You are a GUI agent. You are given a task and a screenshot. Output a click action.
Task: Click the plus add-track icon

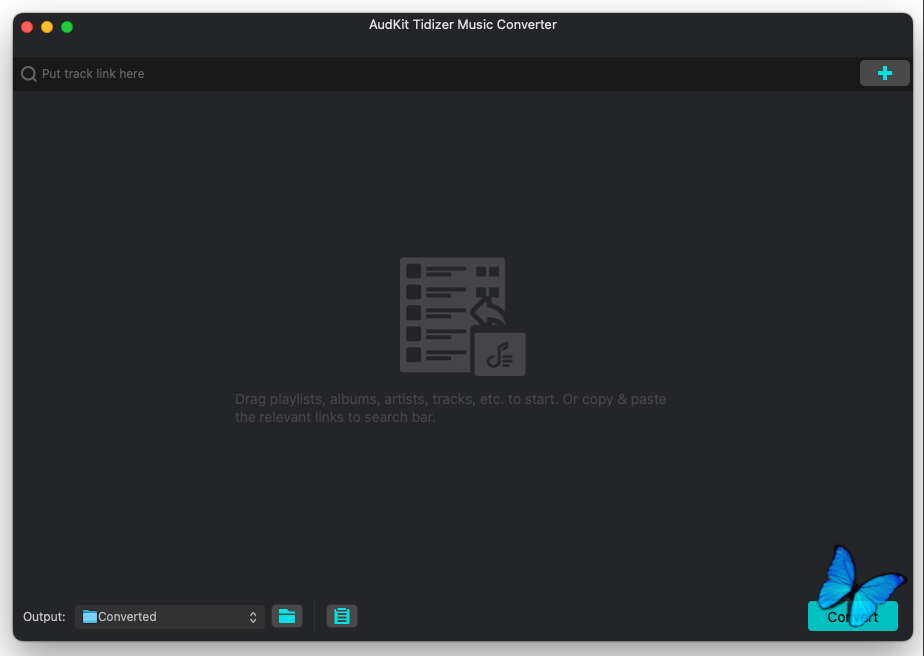[x=884, y=73]
